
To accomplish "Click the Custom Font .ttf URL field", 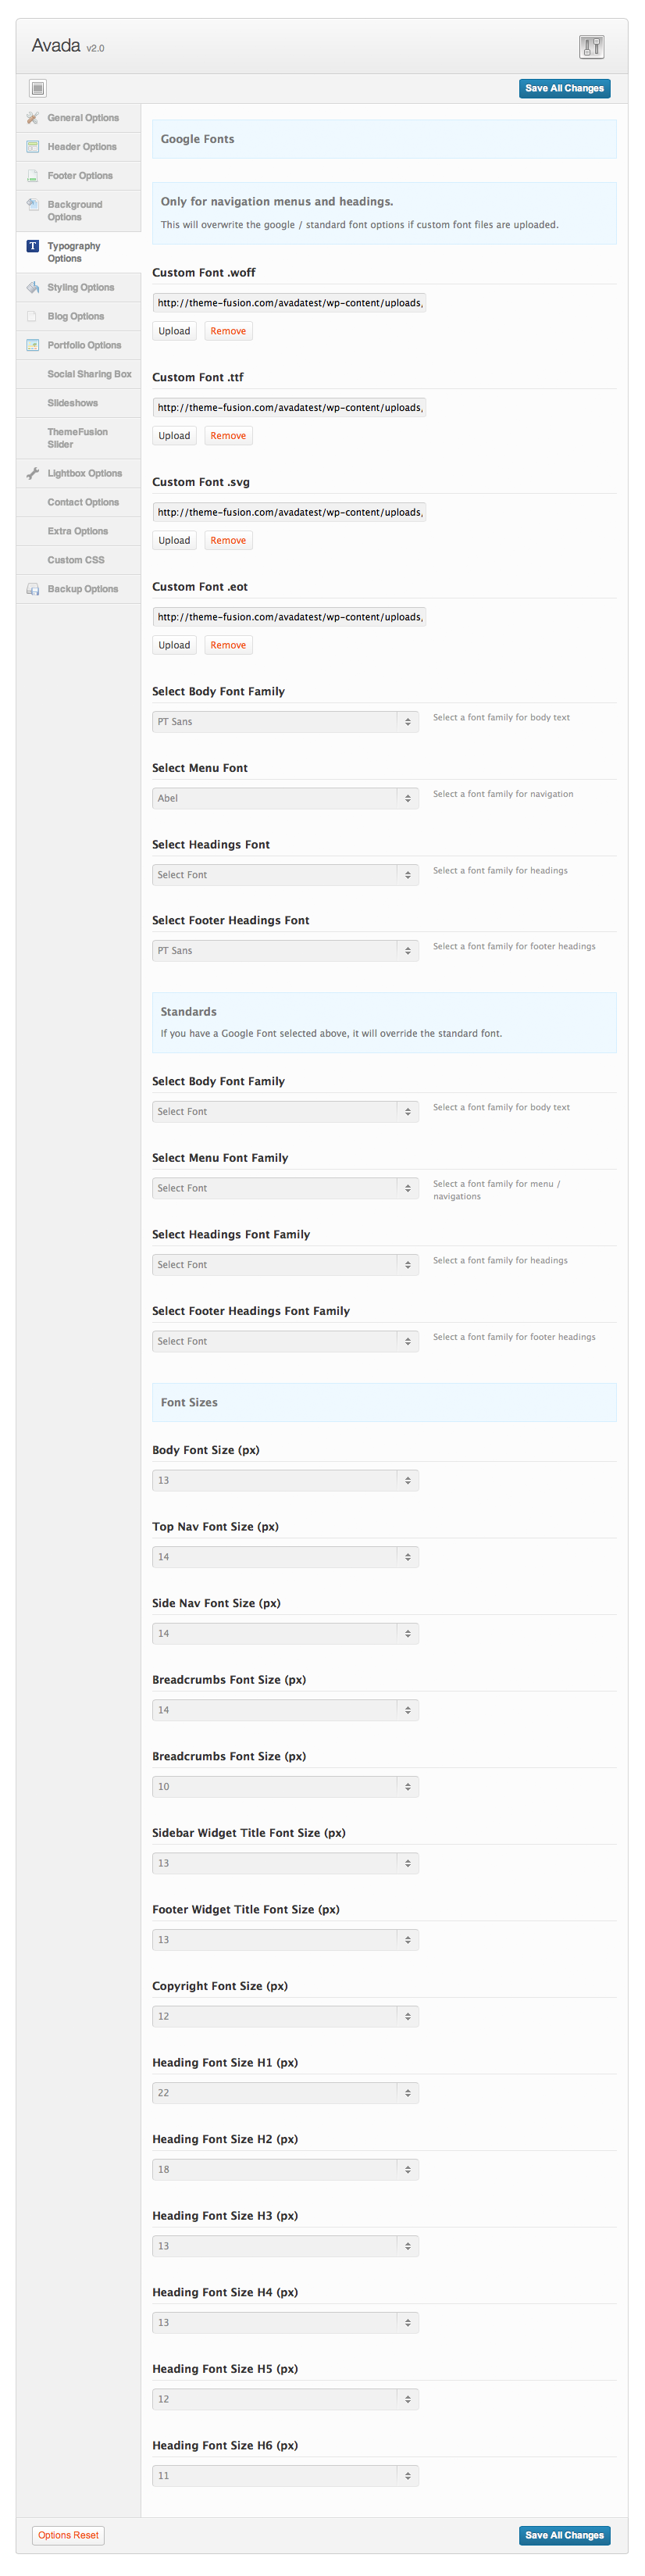I will pos(289,408).
